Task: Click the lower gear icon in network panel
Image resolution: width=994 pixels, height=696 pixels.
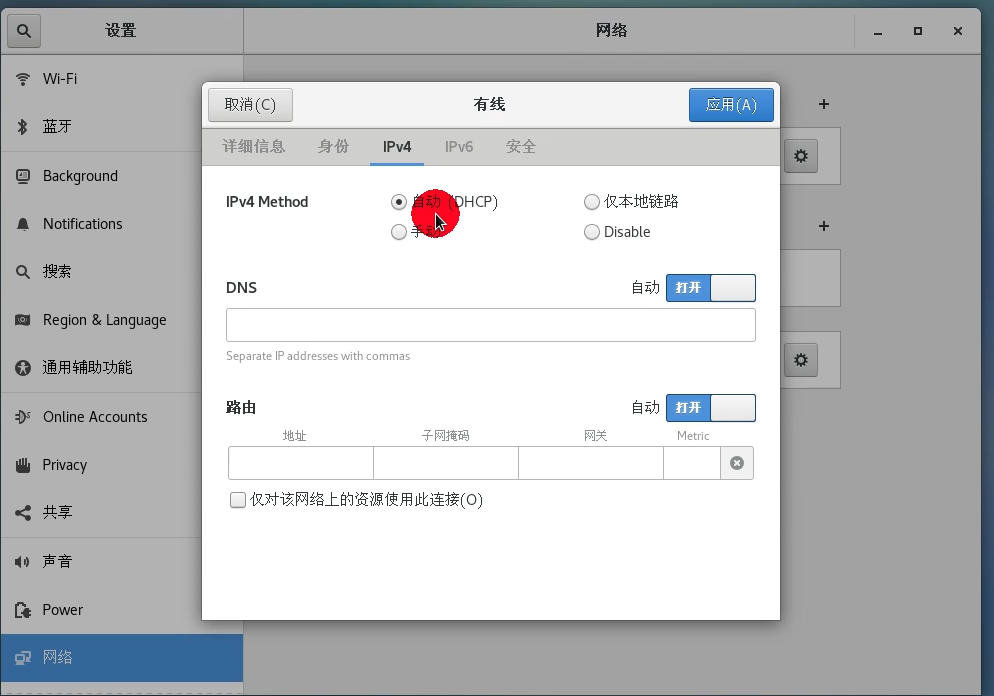Action: tap(801, 360)
